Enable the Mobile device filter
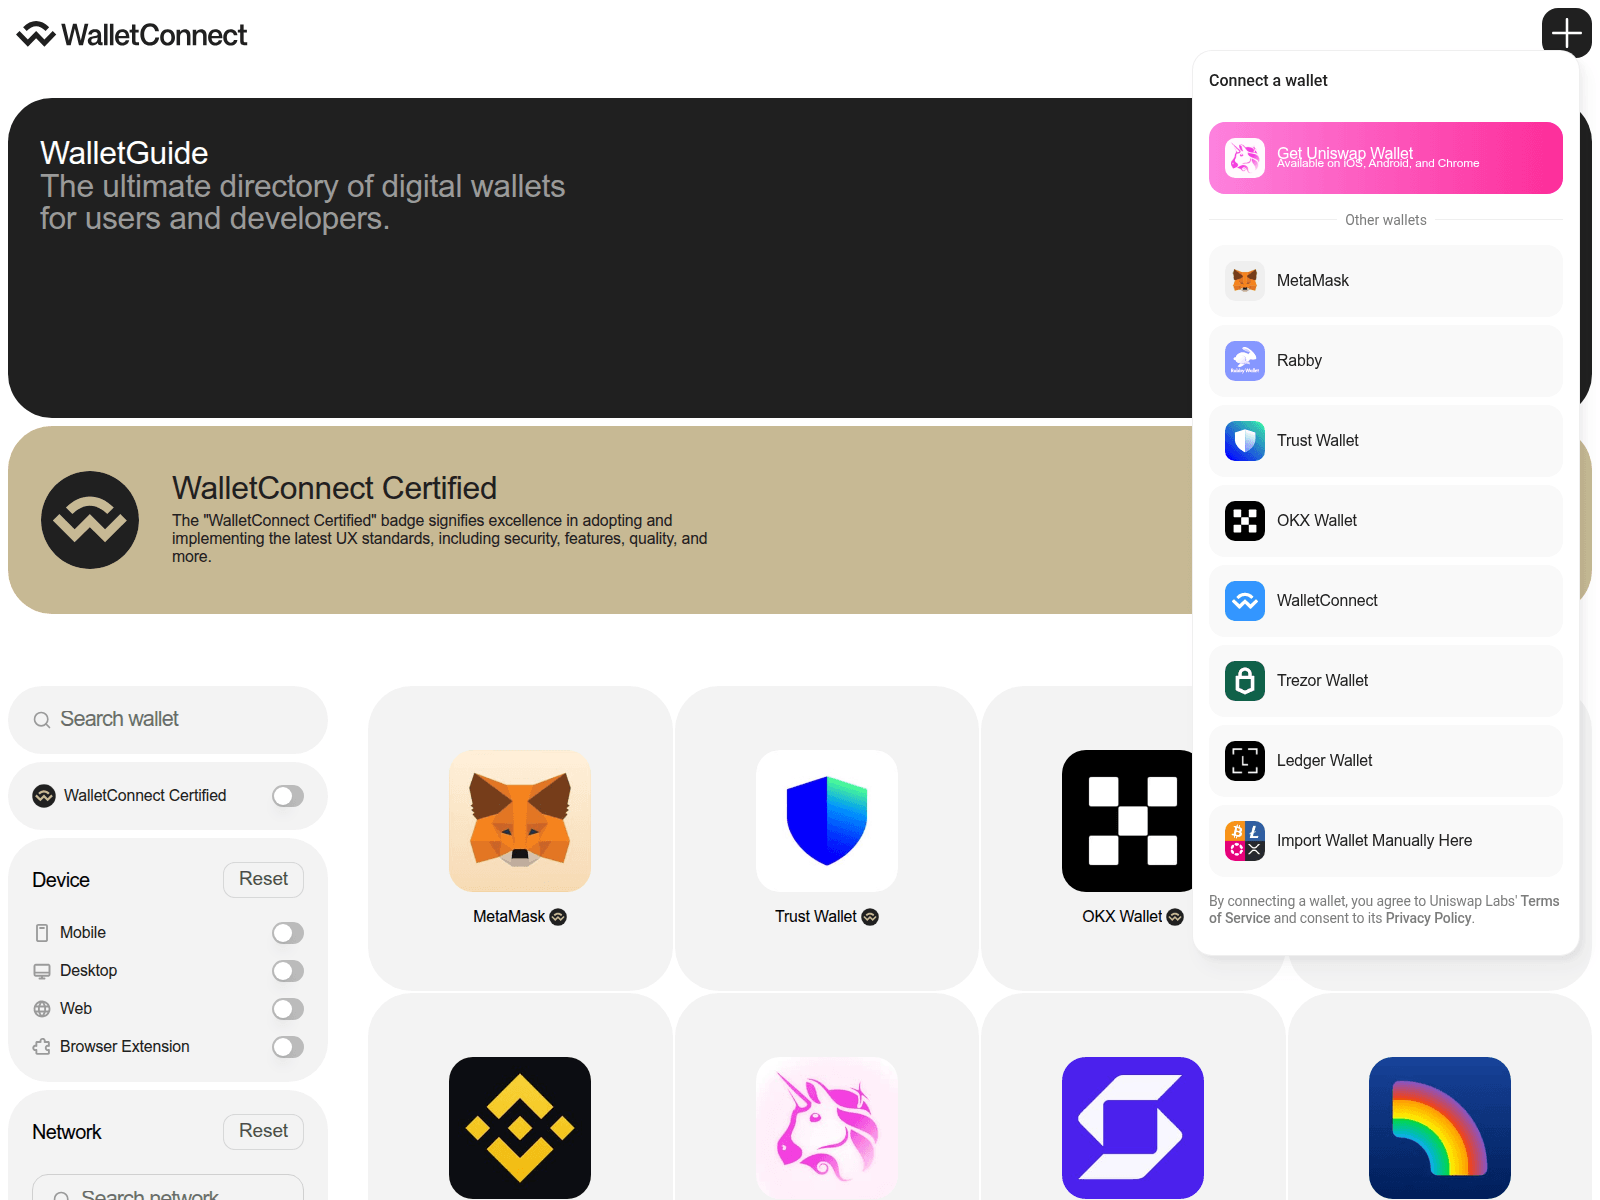Screen dimensions: 1600x1200 (288, 933)
